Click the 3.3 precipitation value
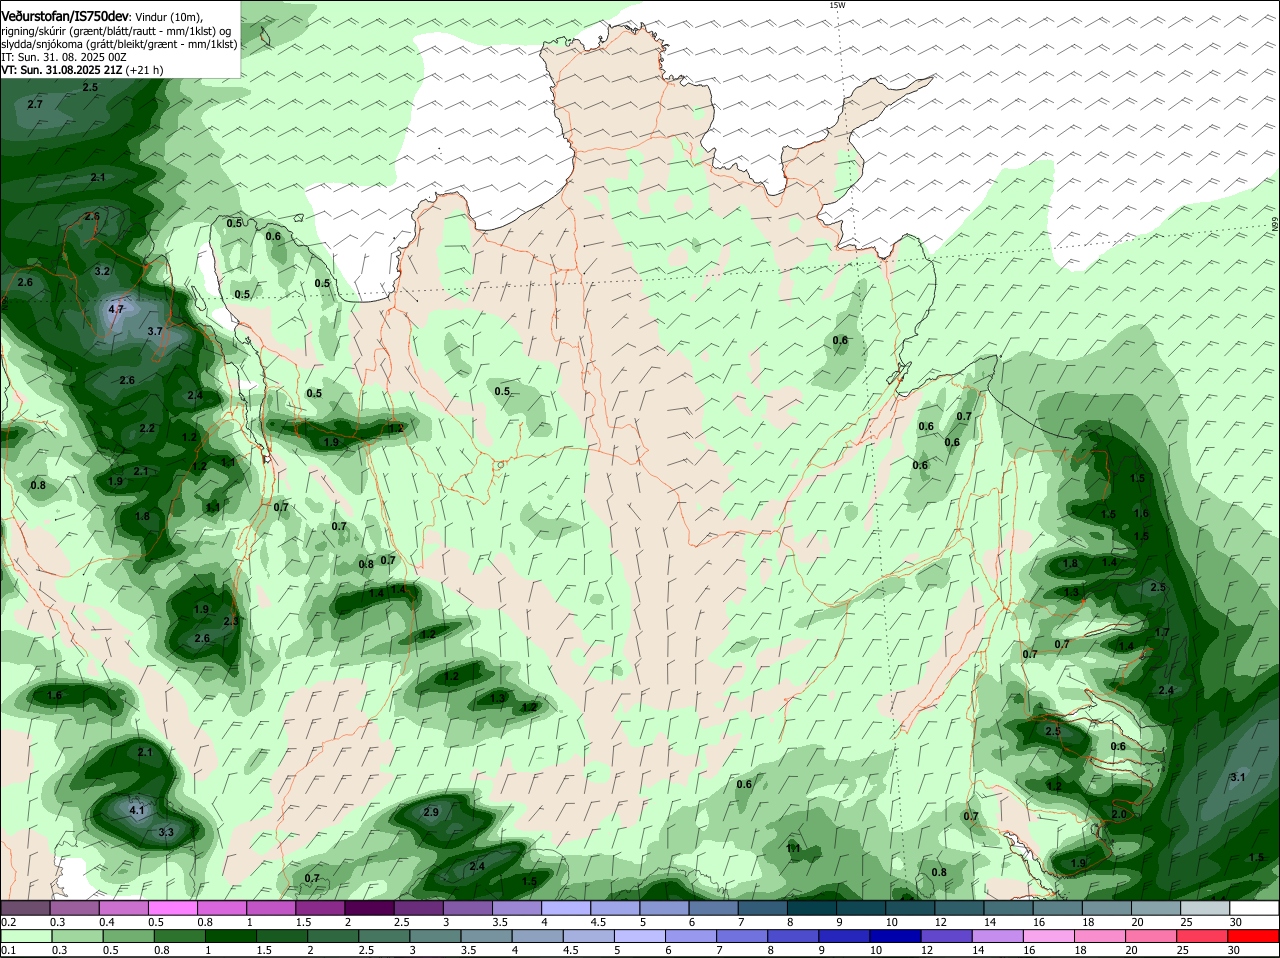 [x=166, y=832]
